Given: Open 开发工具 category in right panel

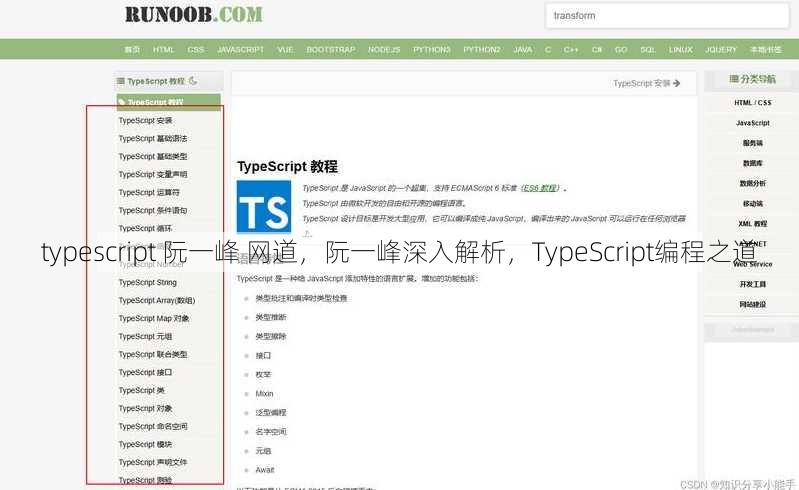Looking at the screenshot, I should (x=753, y=284).
